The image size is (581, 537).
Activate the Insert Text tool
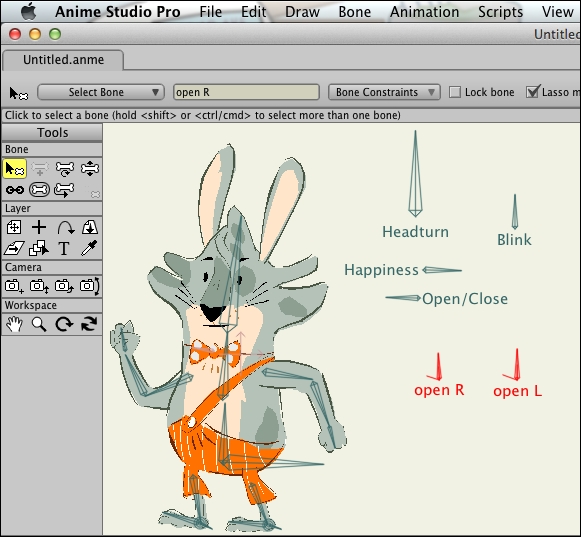pyautogui.click(x=64, y=248)
